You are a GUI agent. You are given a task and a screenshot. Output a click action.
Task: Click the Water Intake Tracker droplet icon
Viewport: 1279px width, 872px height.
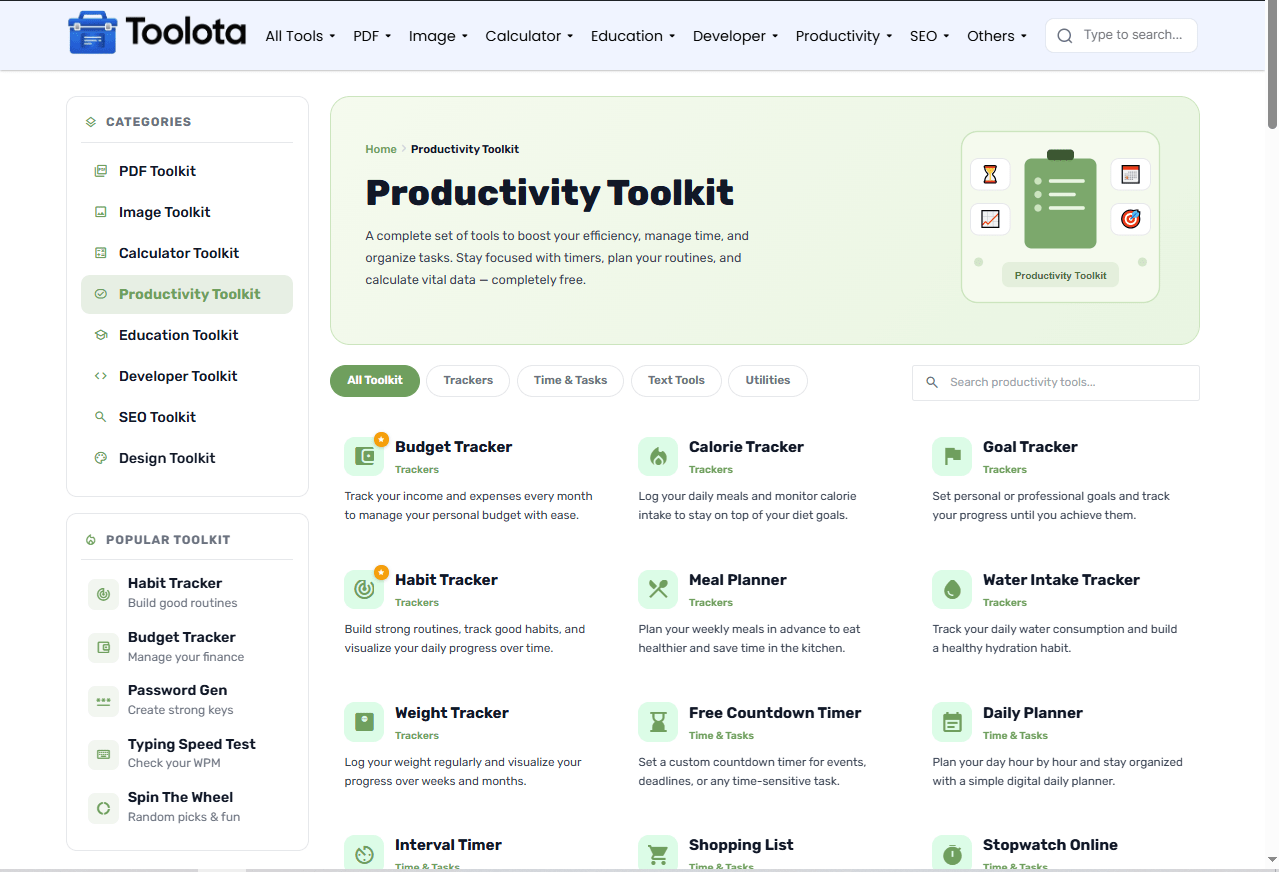952,590
